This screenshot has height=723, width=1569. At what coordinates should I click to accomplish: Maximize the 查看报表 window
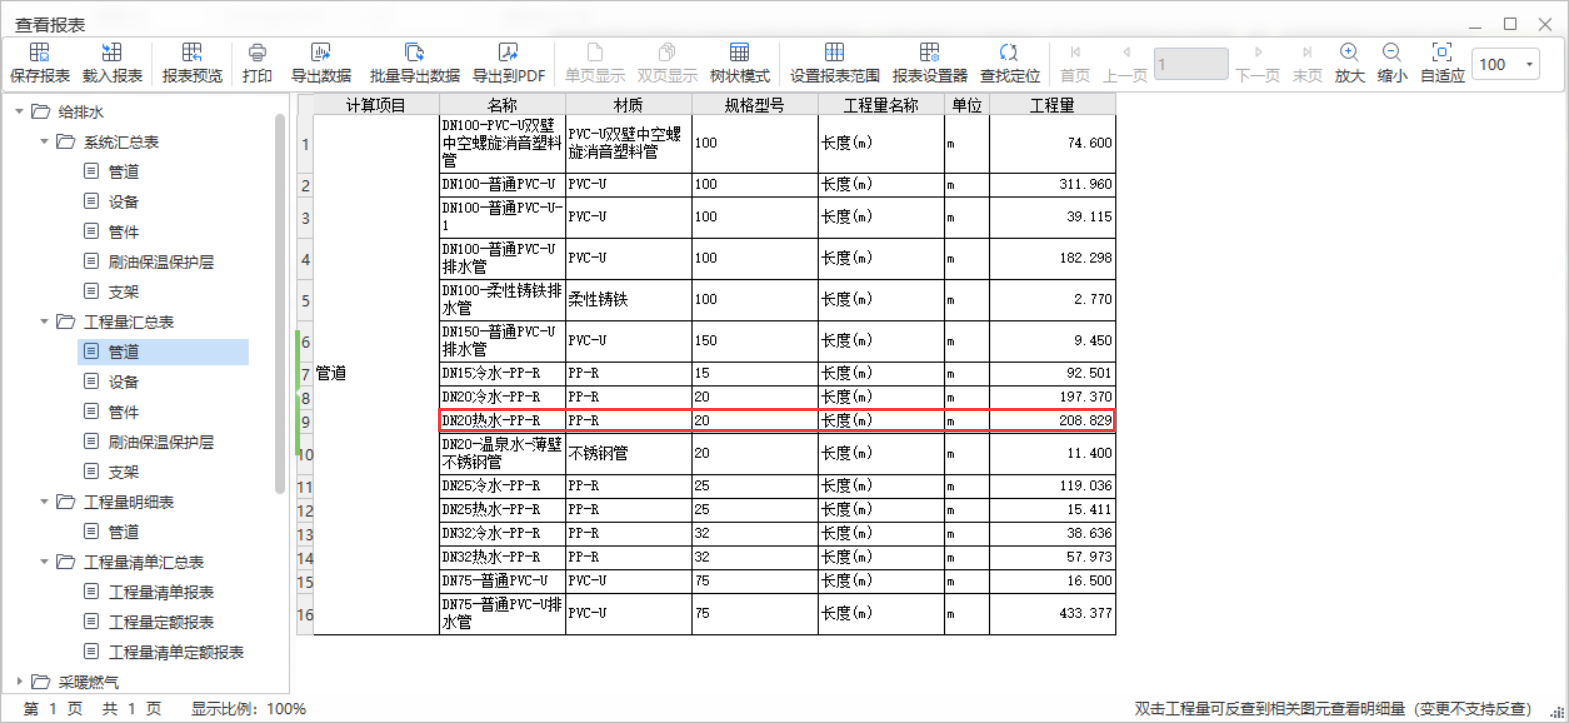click(x=1510, y=24)
